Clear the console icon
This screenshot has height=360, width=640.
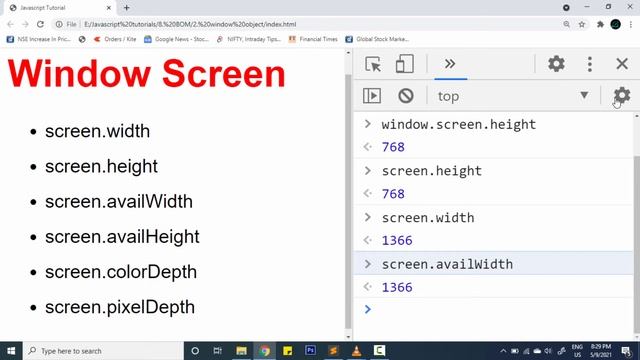406,96
